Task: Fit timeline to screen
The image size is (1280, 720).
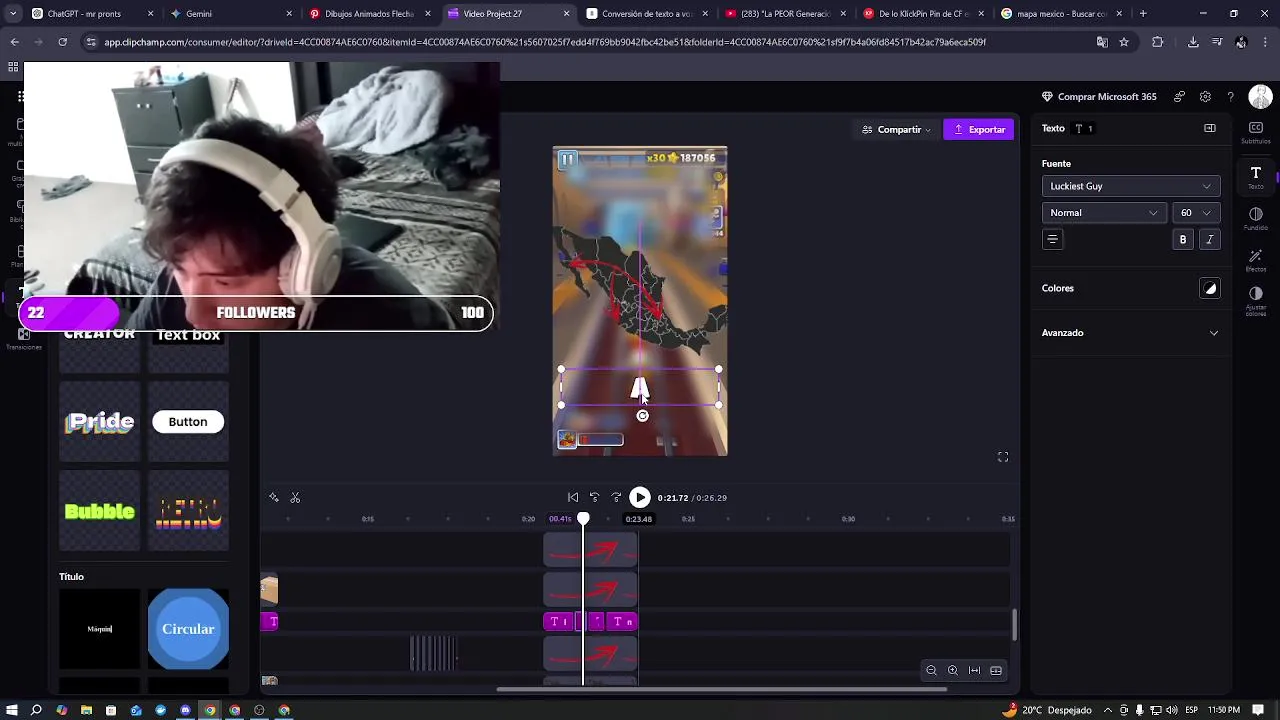Action: [x=974, y=671]
